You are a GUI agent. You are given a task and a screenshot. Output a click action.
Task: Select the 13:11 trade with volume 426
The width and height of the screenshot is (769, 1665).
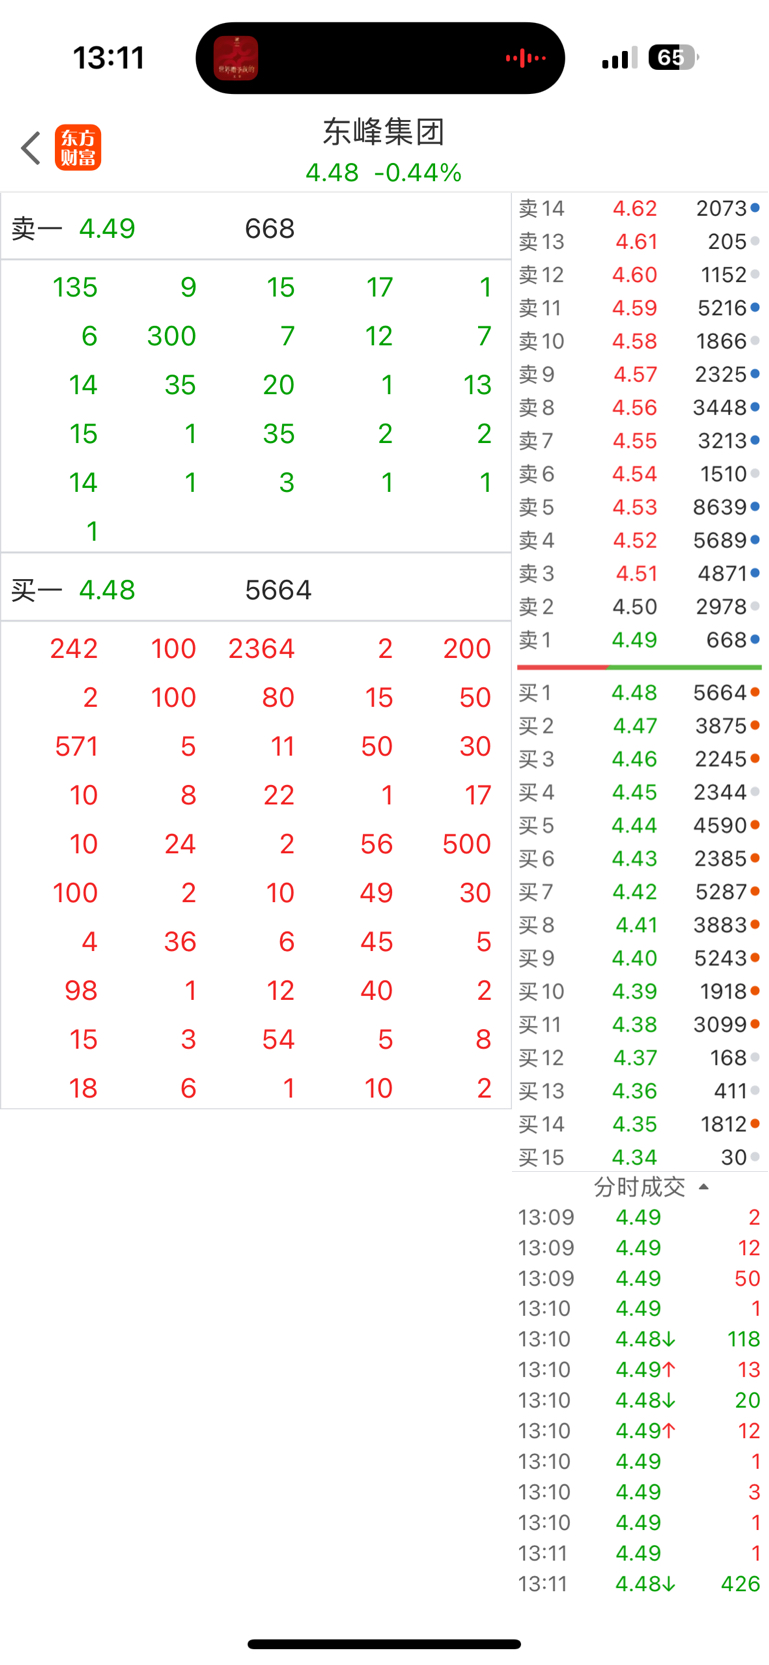(639, 1584)
